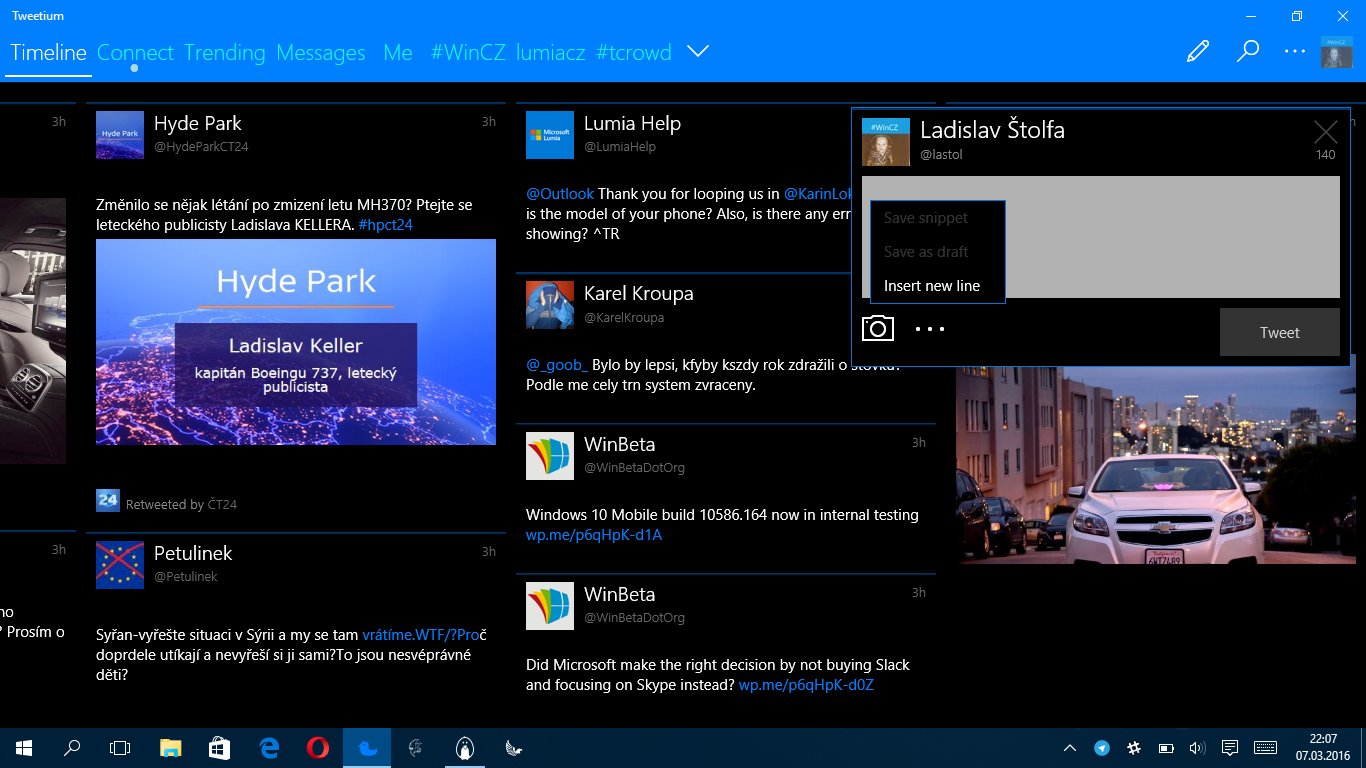Open the Windows Start menu
Screen dimensions: 1366x768
(x=24, y=748)
